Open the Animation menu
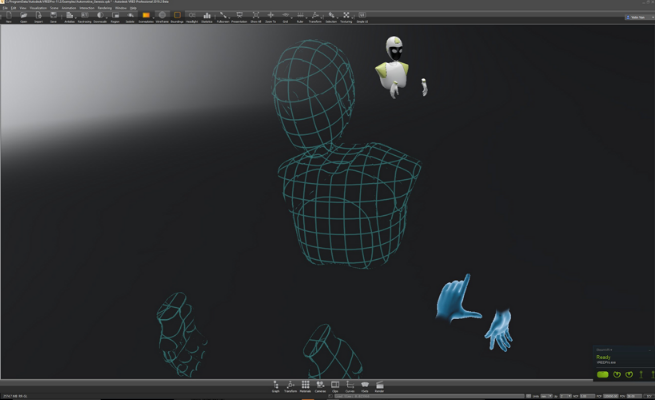 point(69,8)
